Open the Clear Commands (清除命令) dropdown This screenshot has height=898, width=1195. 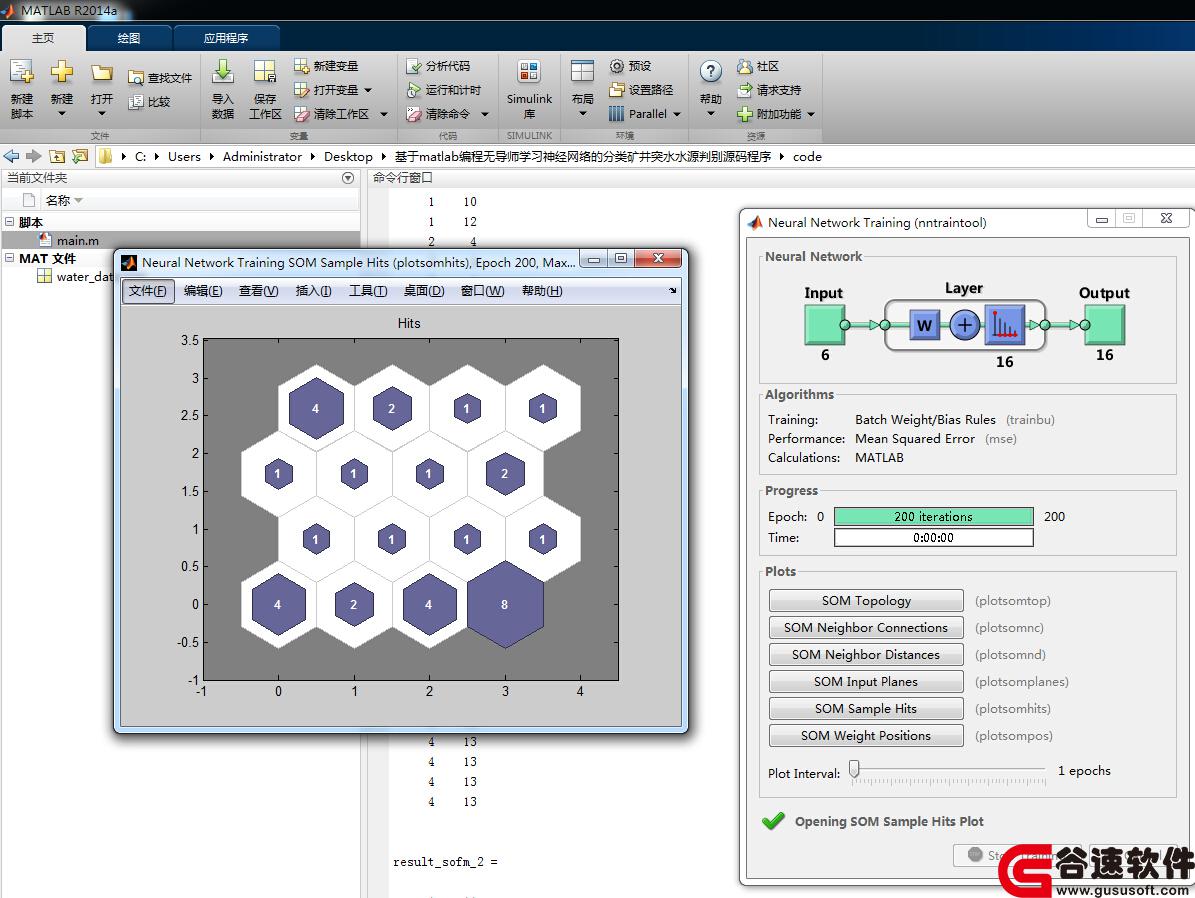pos(485,114)
